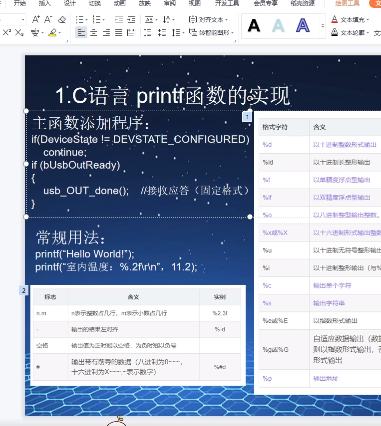381x426 pixels.
Task: Open the 审阅 Review tab
Action: point(170,3)
